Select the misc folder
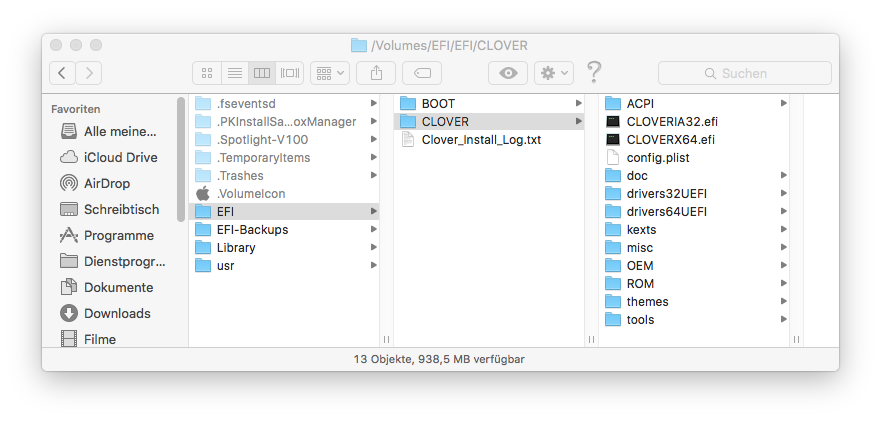This screenshot has width=881, height=421. tap(694, 247)
